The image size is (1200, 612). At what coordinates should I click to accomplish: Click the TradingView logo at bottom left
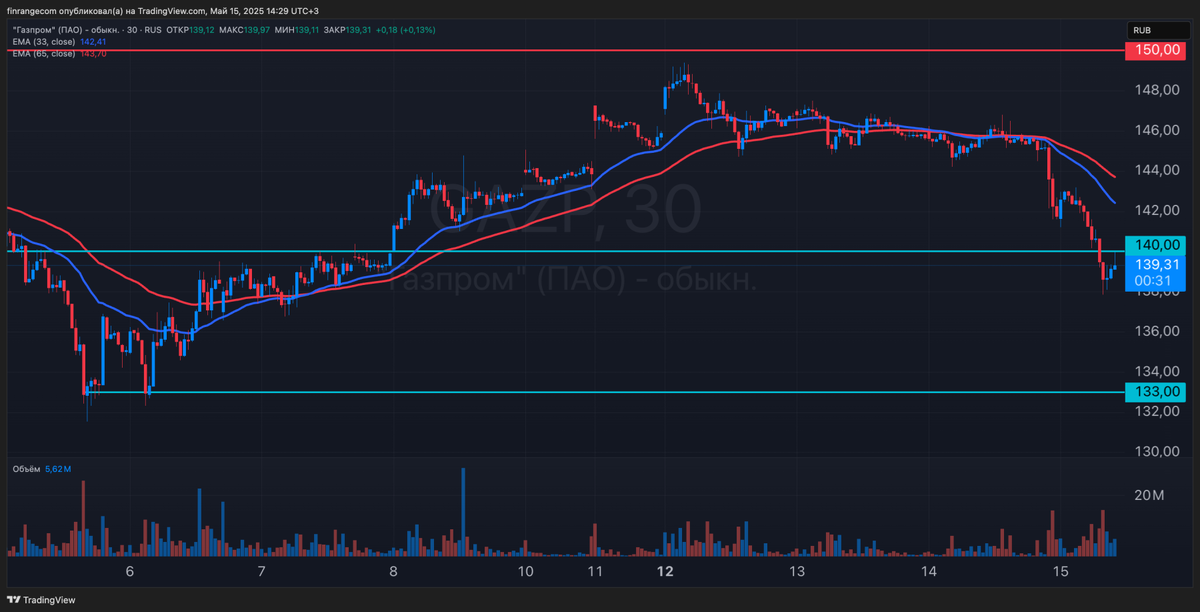[42, 600]
